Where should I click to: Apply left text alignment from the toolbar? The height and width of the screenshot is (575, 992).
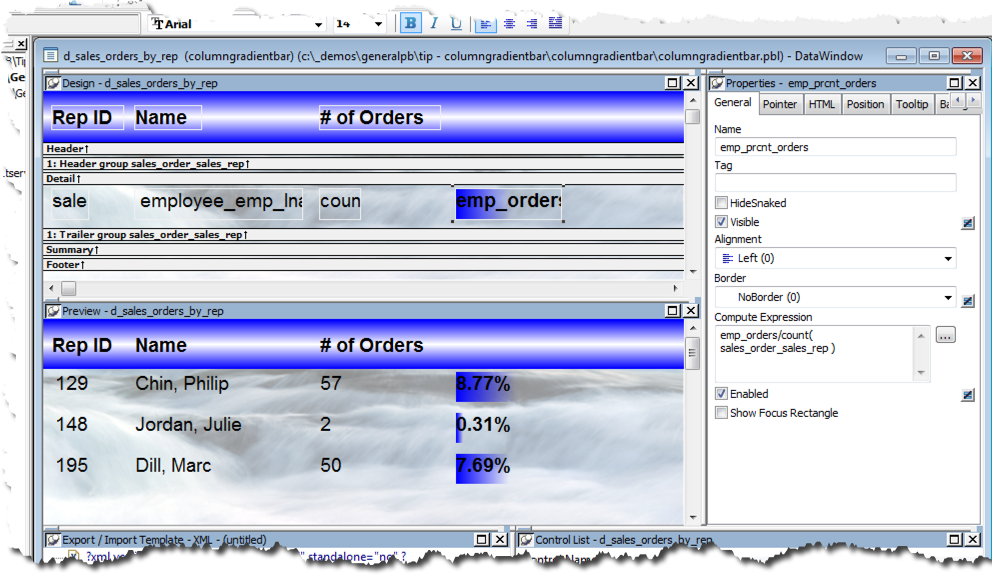point(485,24)
